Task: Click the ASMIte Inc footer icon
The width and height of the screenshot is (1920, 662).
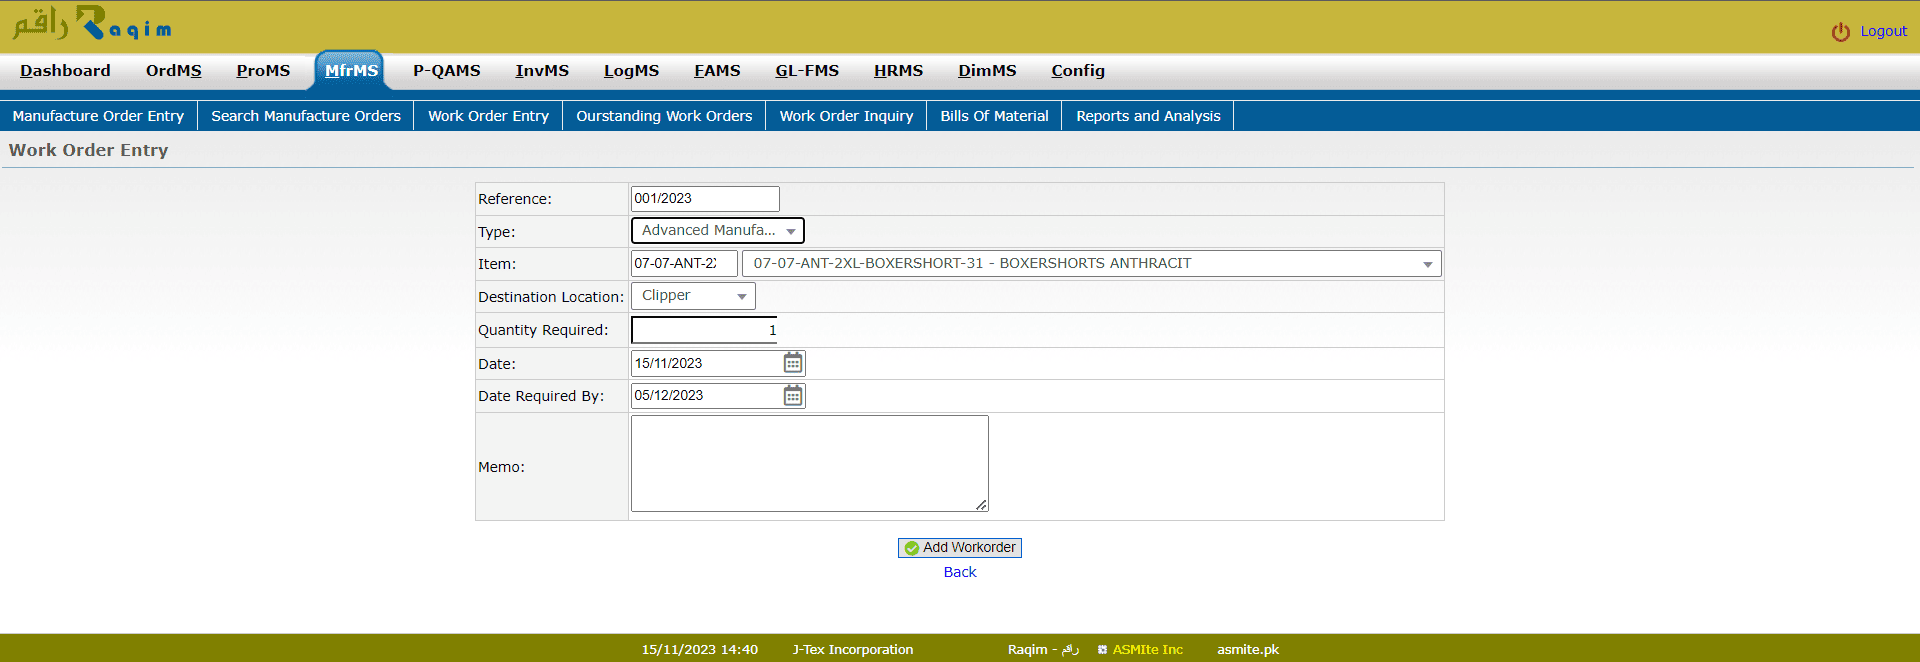Action: coord(1102,650)
